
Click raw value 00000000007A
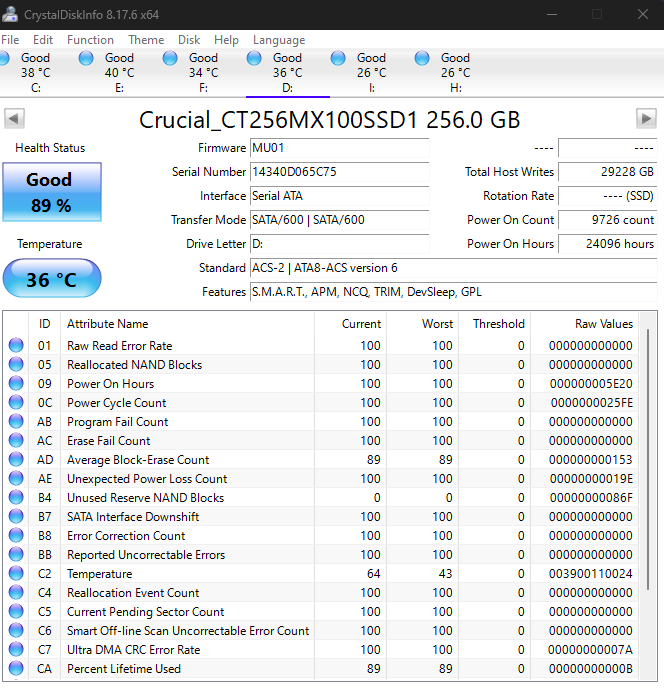click(x=590, y=649)
